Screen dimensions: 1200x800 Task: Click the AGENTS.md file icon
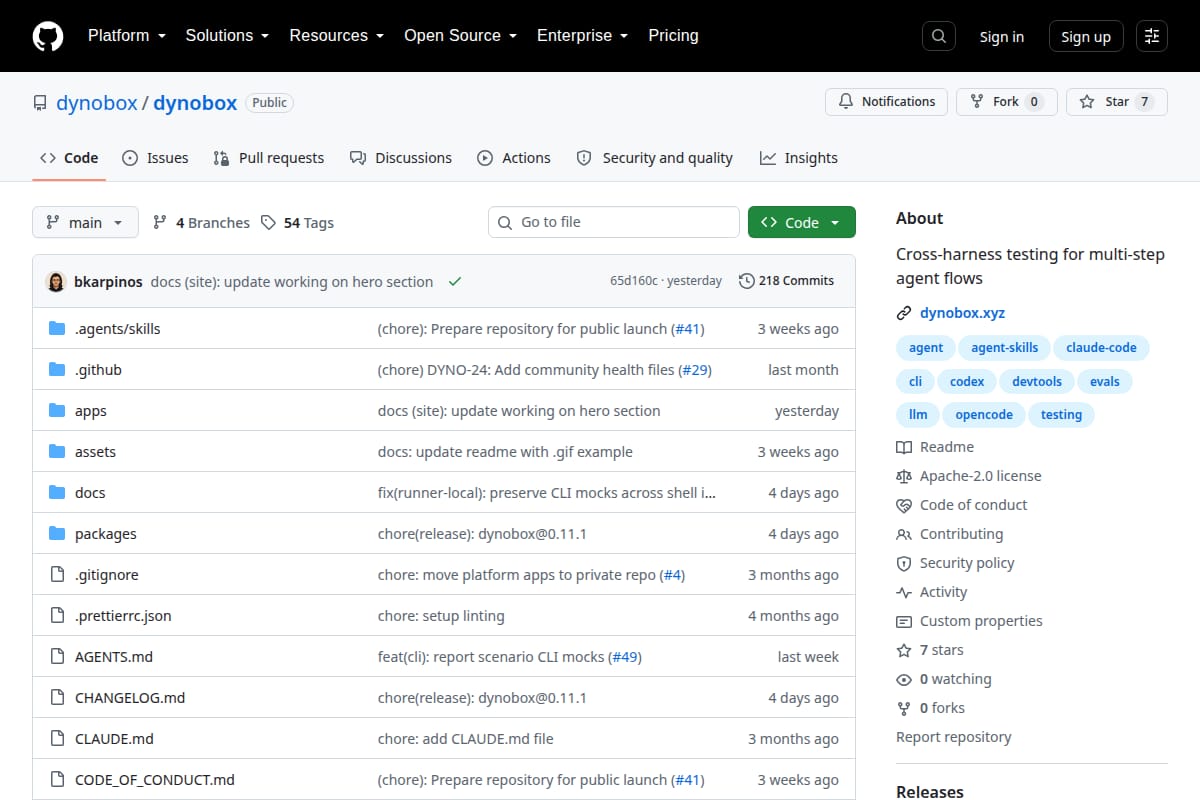pos(57,656)
